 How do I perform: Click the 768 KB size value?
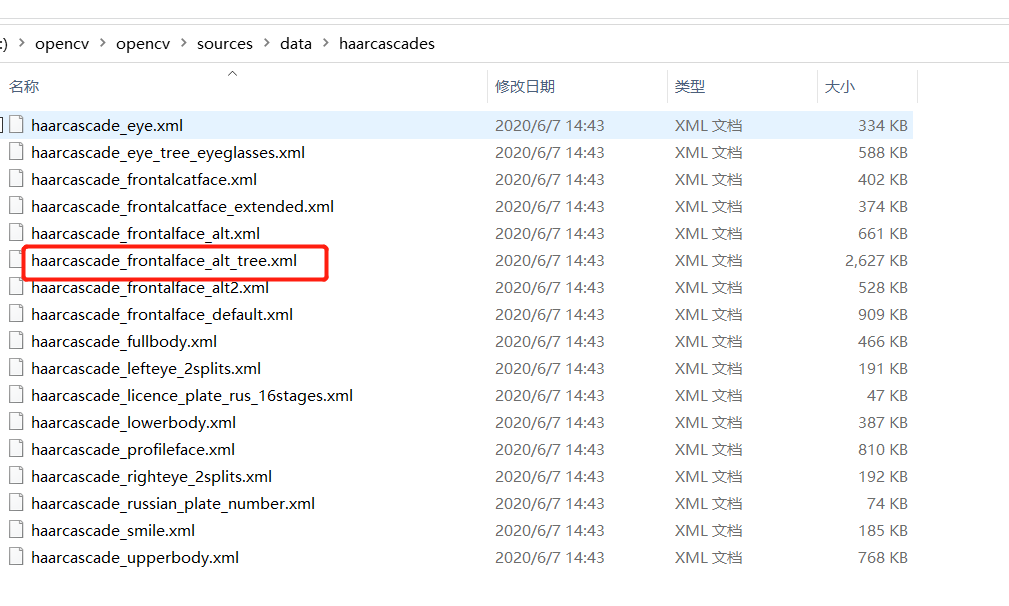coord(882,558)
